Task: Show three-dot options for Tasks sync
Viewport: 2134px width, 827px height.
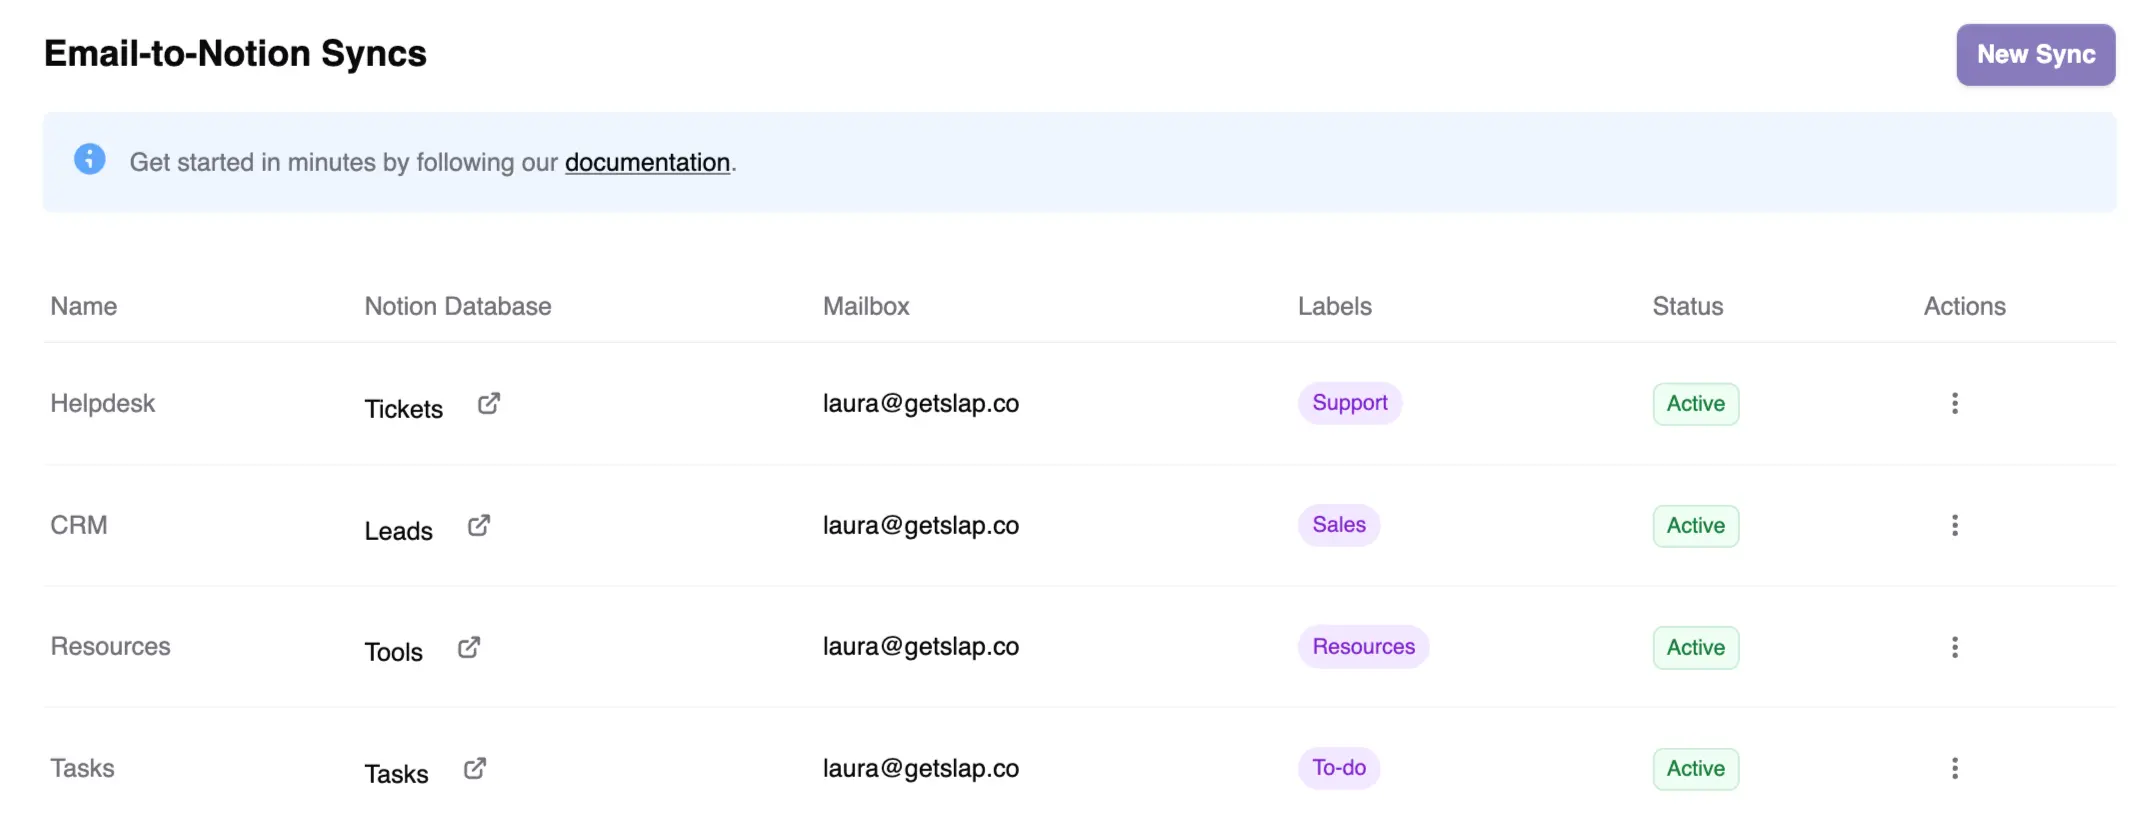Action: 1954,769
